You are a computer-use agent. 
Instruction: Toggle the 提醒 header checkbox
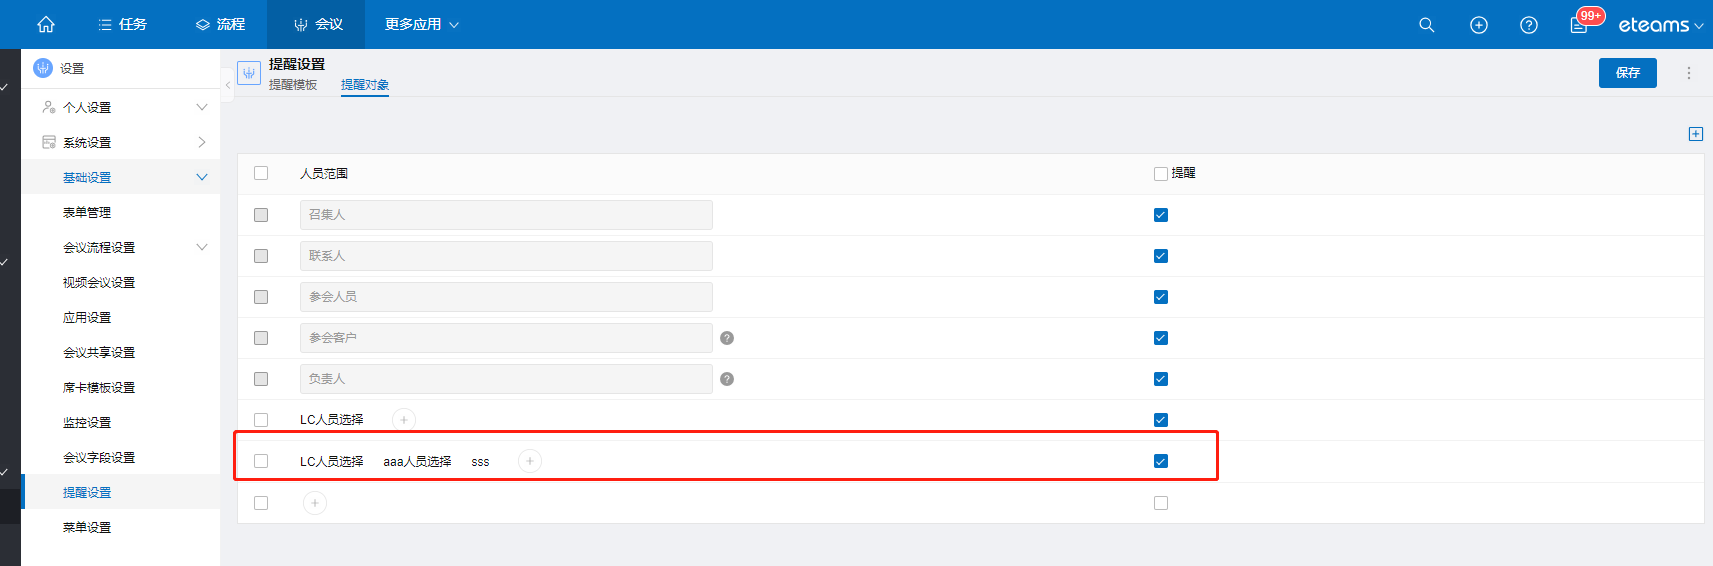1161,174
